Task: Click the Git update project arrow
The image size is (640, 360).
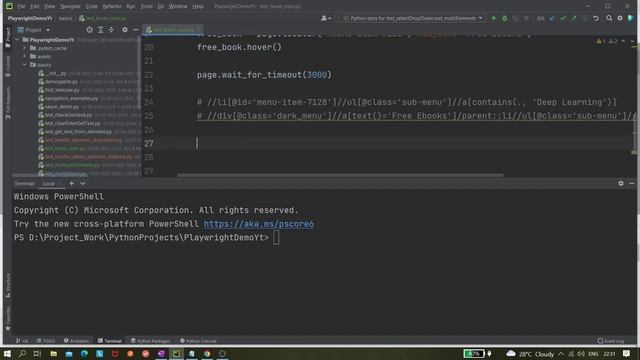Action: point(552,18)
